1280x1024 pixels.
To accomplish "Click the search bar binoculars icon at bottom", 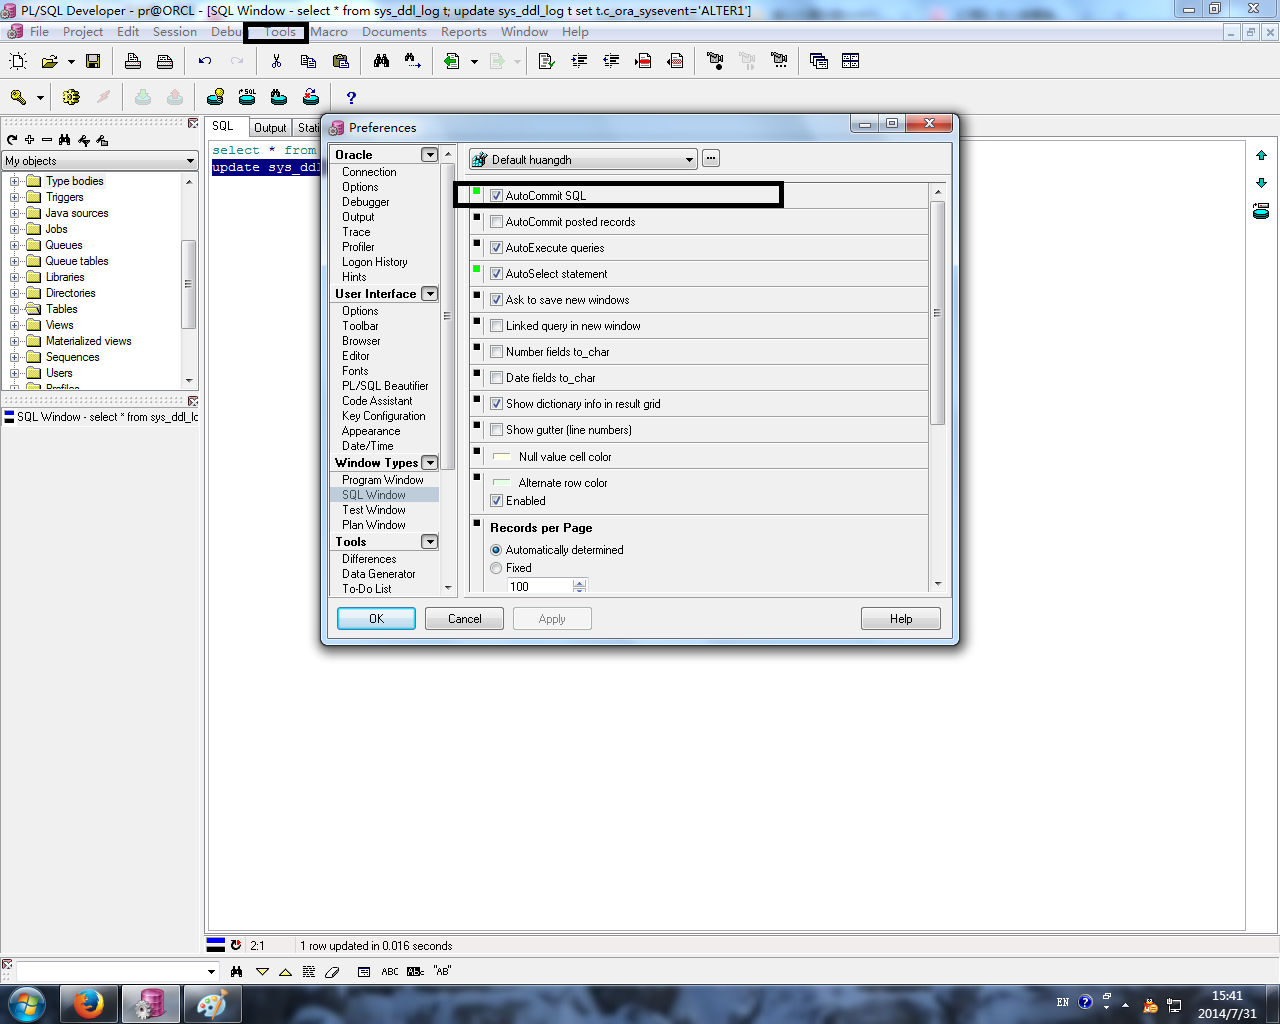I will pos(236,971).
